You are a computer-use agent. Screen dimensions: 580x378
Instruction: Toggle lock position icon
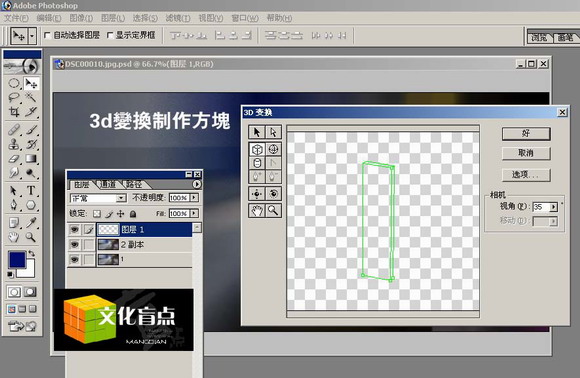[x=121, y=214]
